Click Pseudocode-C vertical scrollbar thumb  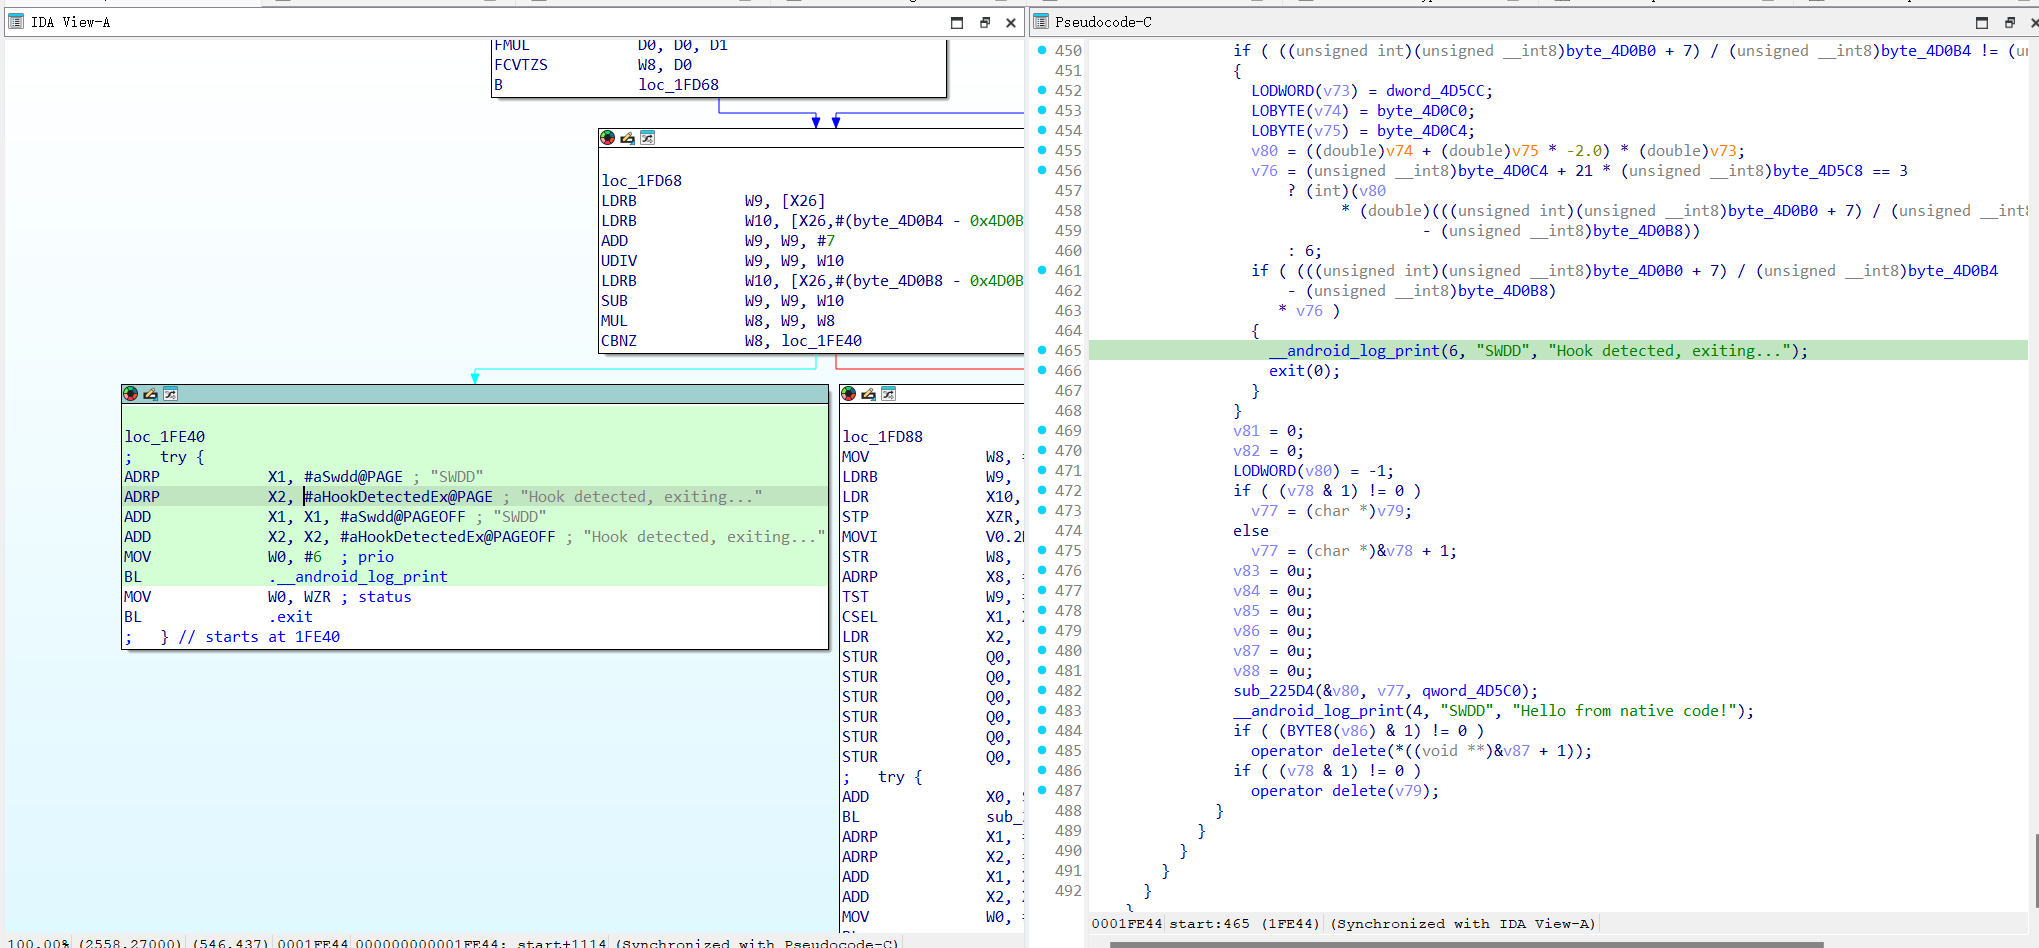coord(2036,871)
